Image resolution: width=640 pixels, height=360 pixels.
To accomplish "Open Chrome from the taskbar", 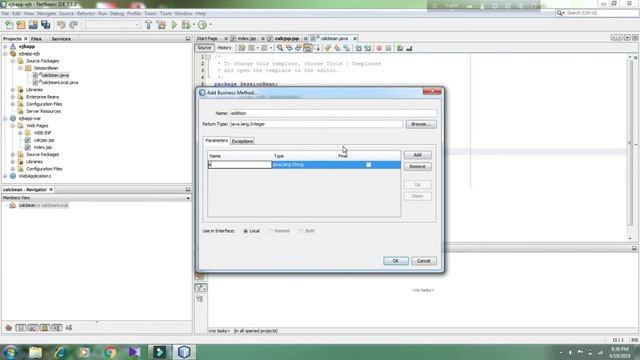I will [109, 352].
